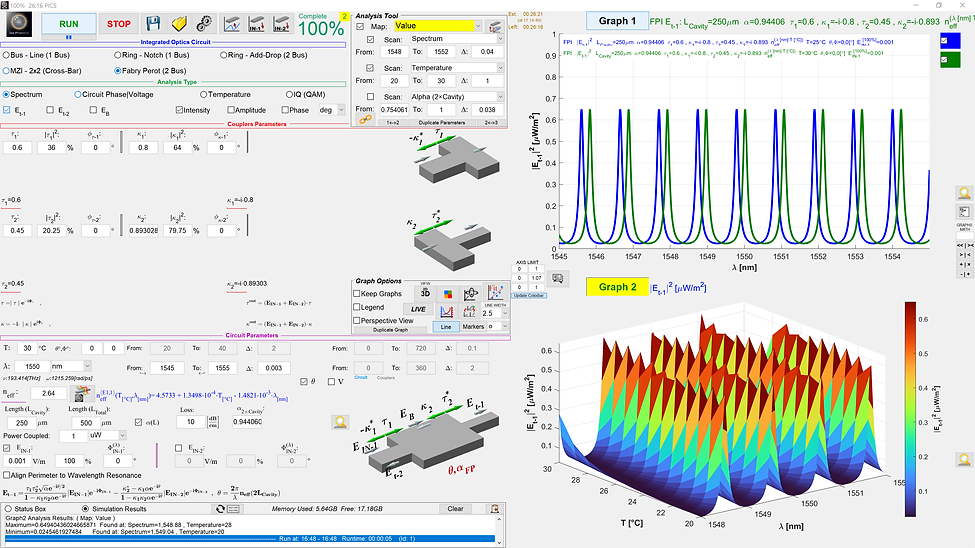
Task: Toggle the Phase checkbox
Action: 285,110
